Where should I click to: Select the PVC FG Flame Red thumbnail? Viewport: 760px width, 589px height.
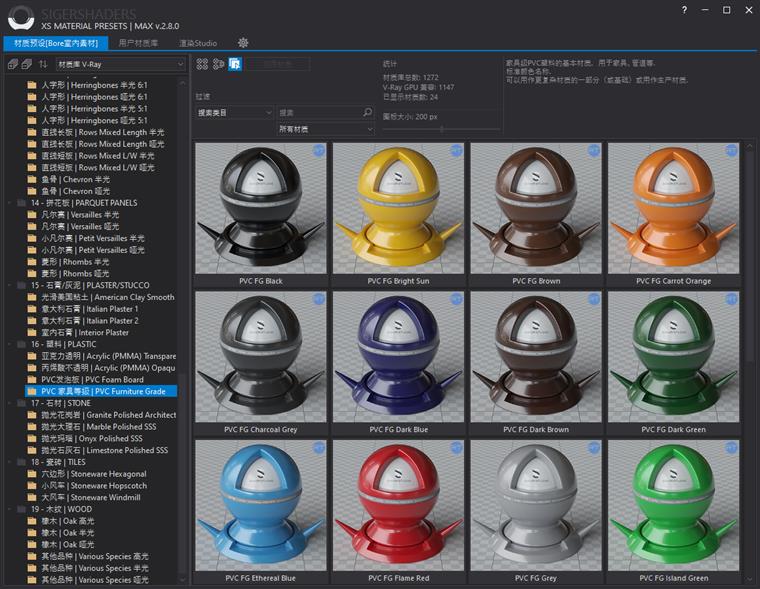coord(398,506)
